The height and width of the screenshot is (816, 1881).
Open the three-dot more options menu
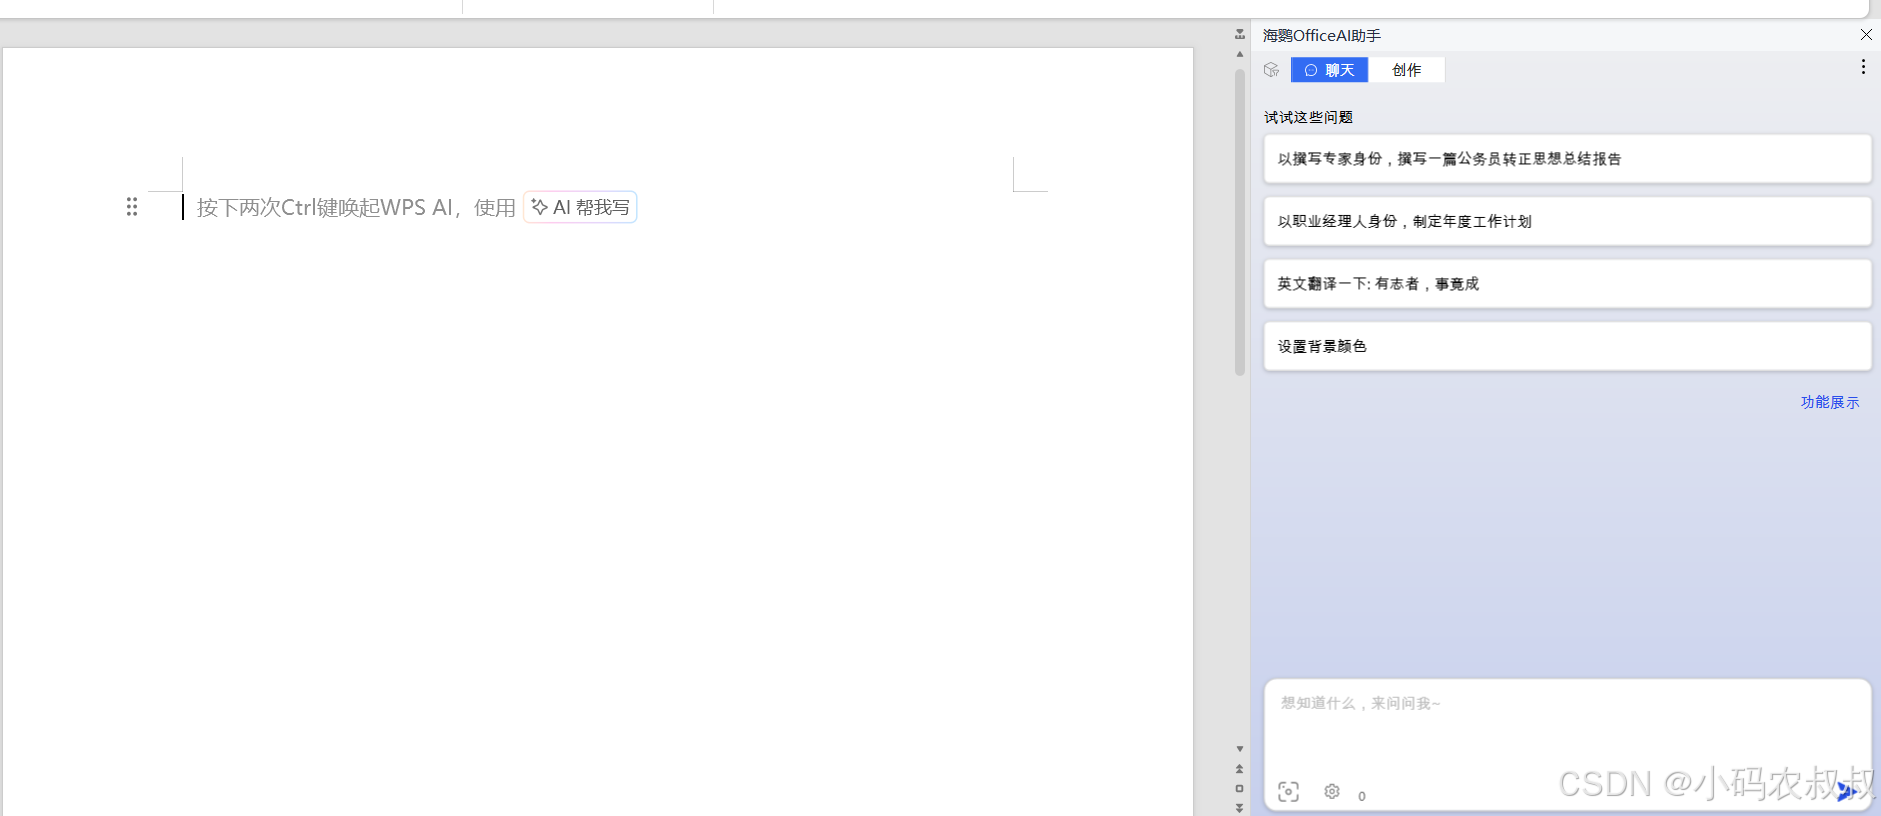point(1863,67)
